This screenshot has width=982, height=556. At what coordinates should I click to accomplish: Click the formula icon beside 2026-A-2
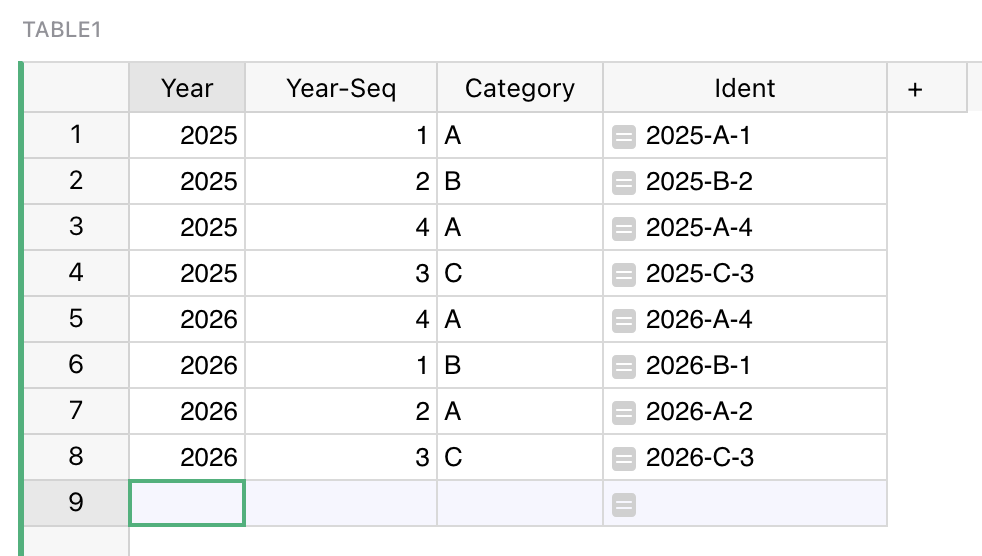(x=623, y=412)
